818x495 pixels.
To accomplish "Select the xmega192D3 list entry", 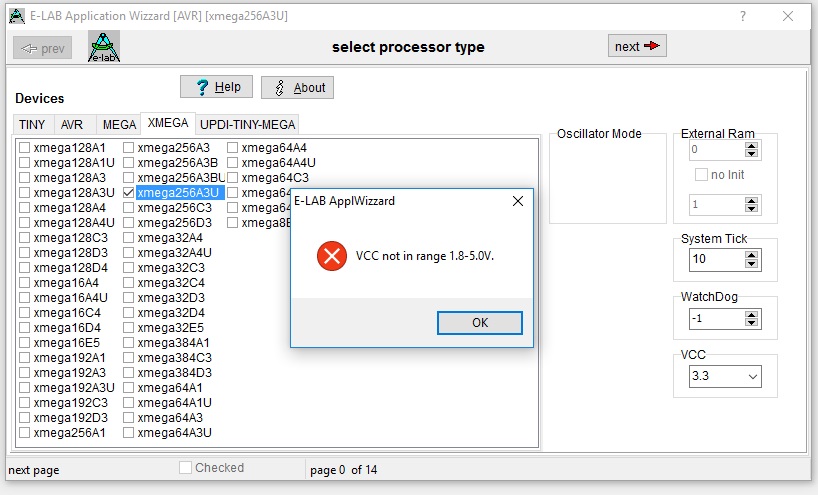I will 70,418.
